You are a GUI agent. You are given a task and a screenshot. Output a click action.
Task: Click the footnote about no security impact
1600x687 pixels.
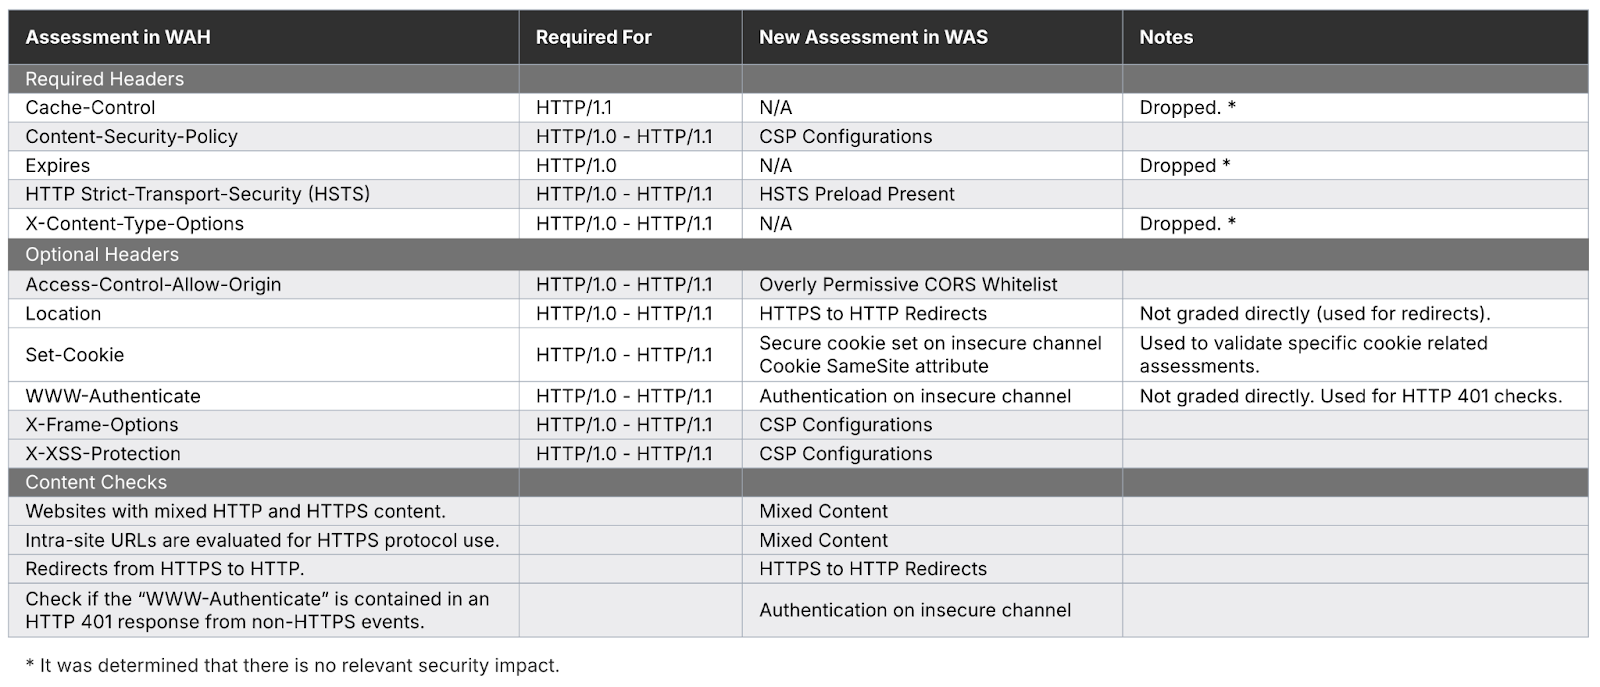(292, 666)
